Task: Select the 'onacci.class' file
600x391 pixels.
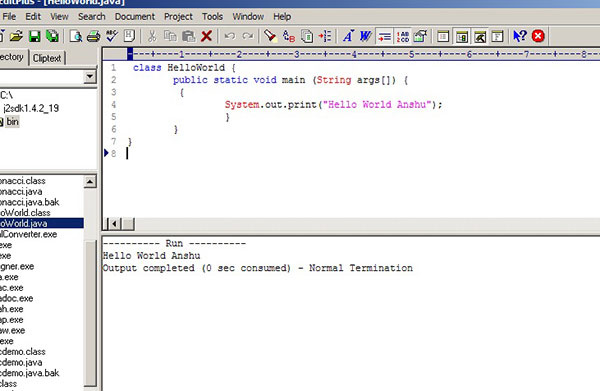Action: tap(23, 181)
